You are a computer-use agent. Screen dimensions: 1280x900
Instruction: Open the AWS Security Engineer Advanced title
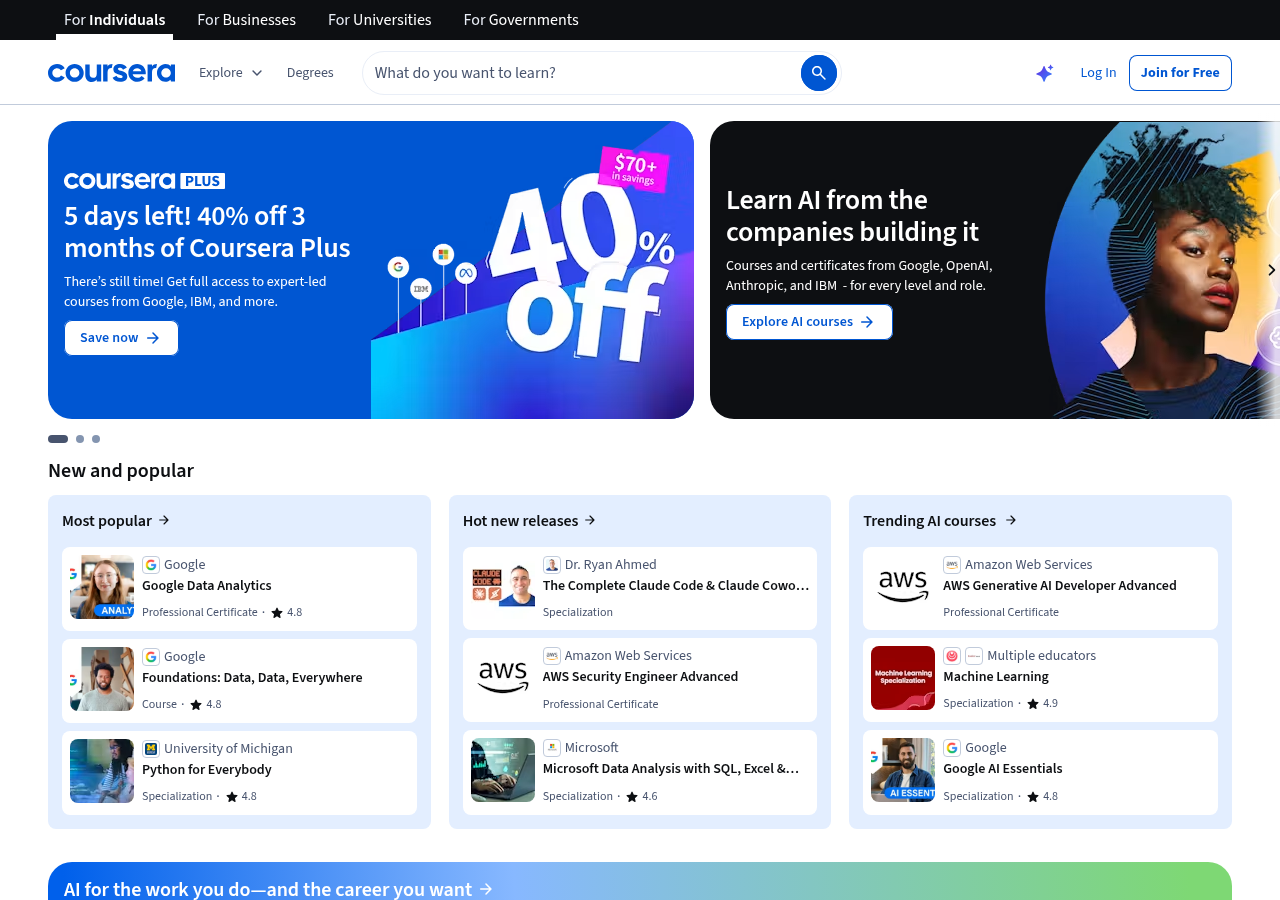640,677
